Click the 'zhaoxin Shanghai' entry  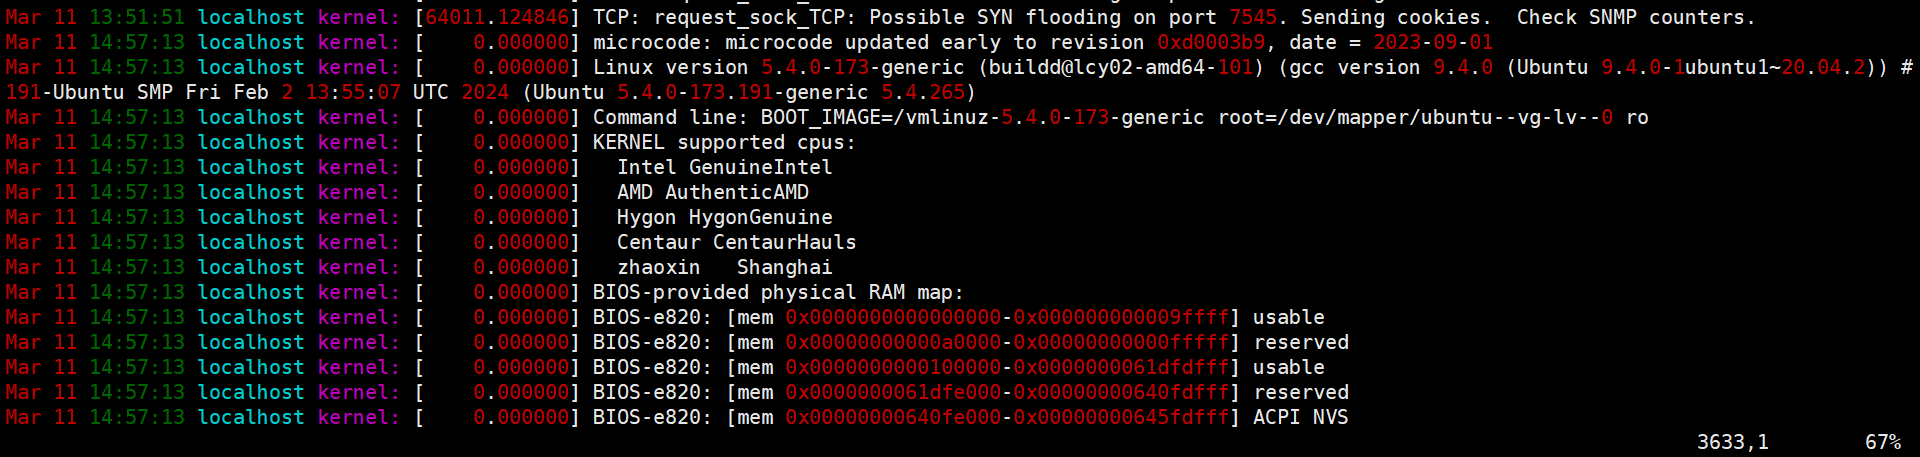click(x=724, y=267)
